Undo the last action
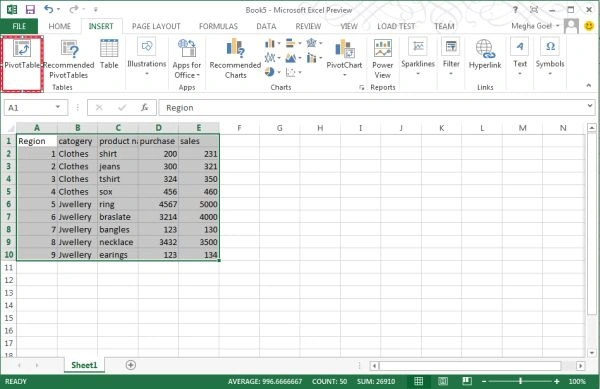 pyautogui.click(x=49, y=9)
